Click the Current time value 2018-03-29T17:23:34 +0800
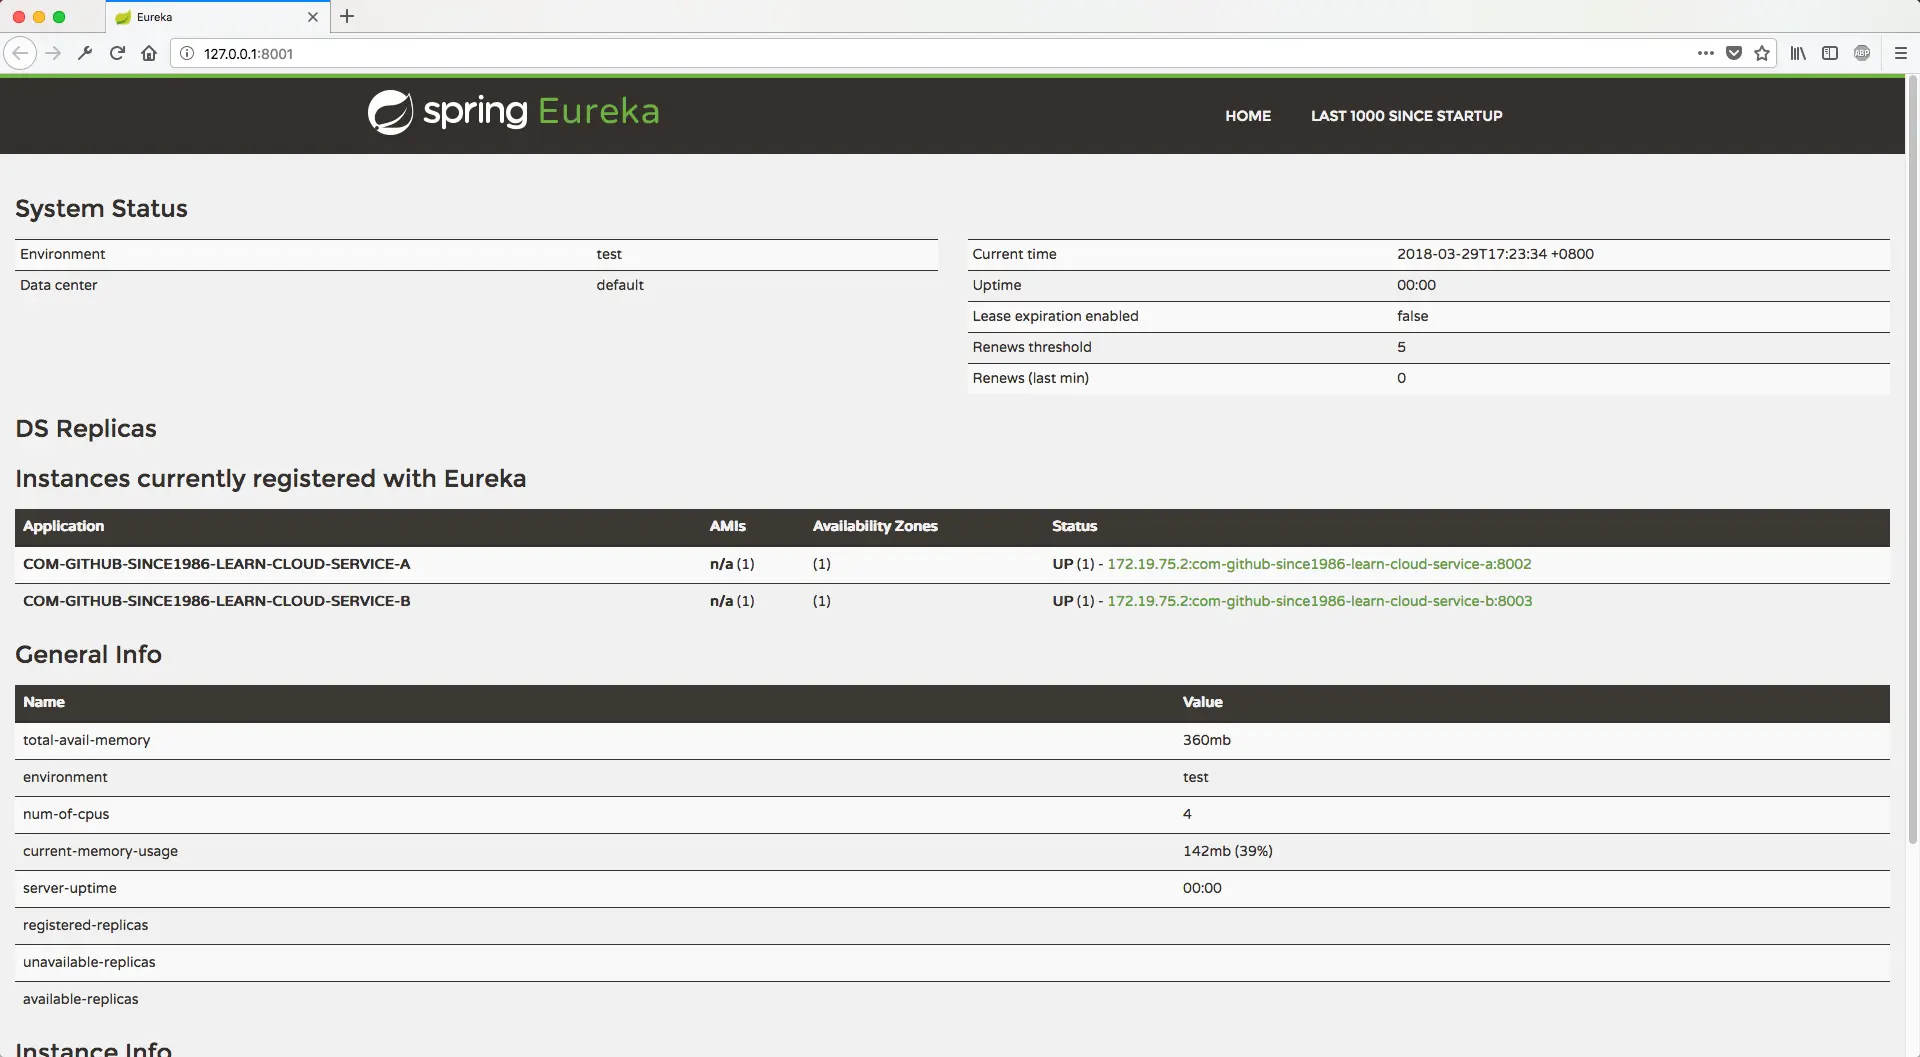1920x1057 pixels. coord(1495,254)
